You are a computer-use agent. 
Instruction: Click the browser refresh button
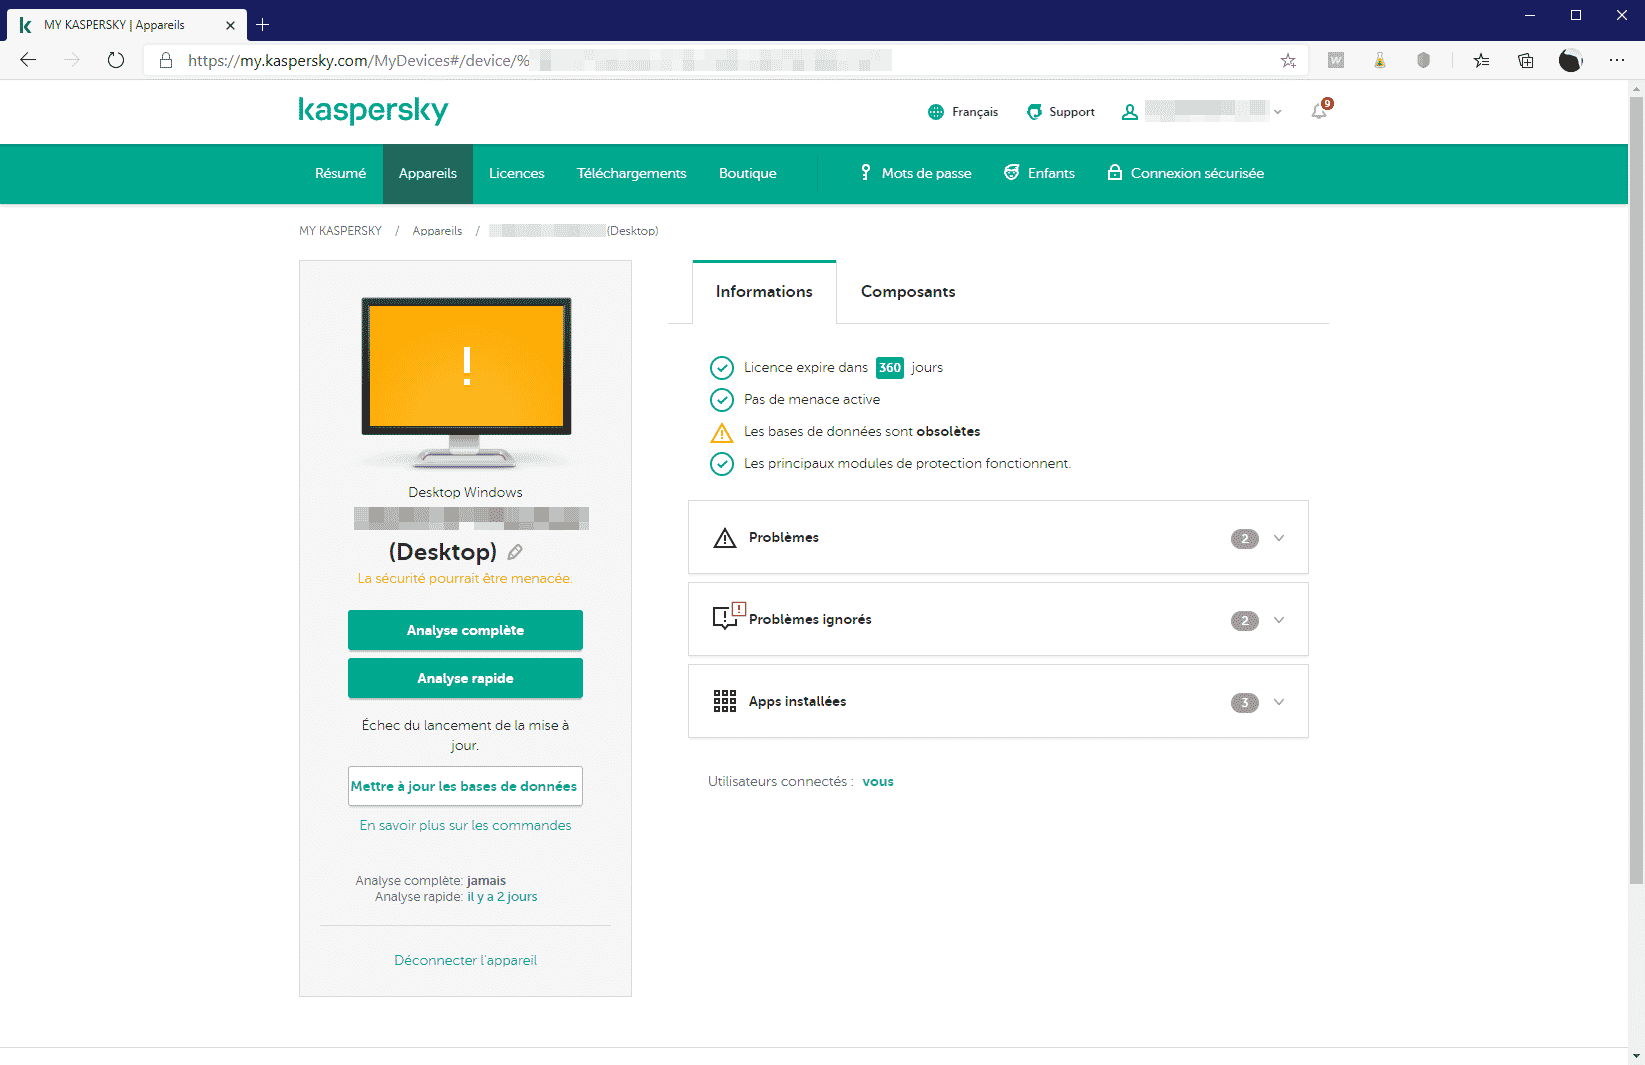tap(116, 60)
